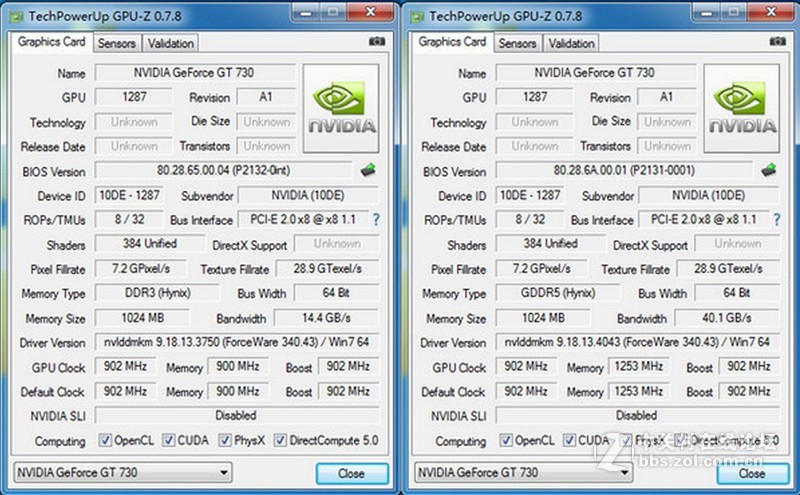Click BIOS Version field showing 80.28.6A.00.01
Image resolution: width=800 pixels, height=495 pixels.
[624, 170]
